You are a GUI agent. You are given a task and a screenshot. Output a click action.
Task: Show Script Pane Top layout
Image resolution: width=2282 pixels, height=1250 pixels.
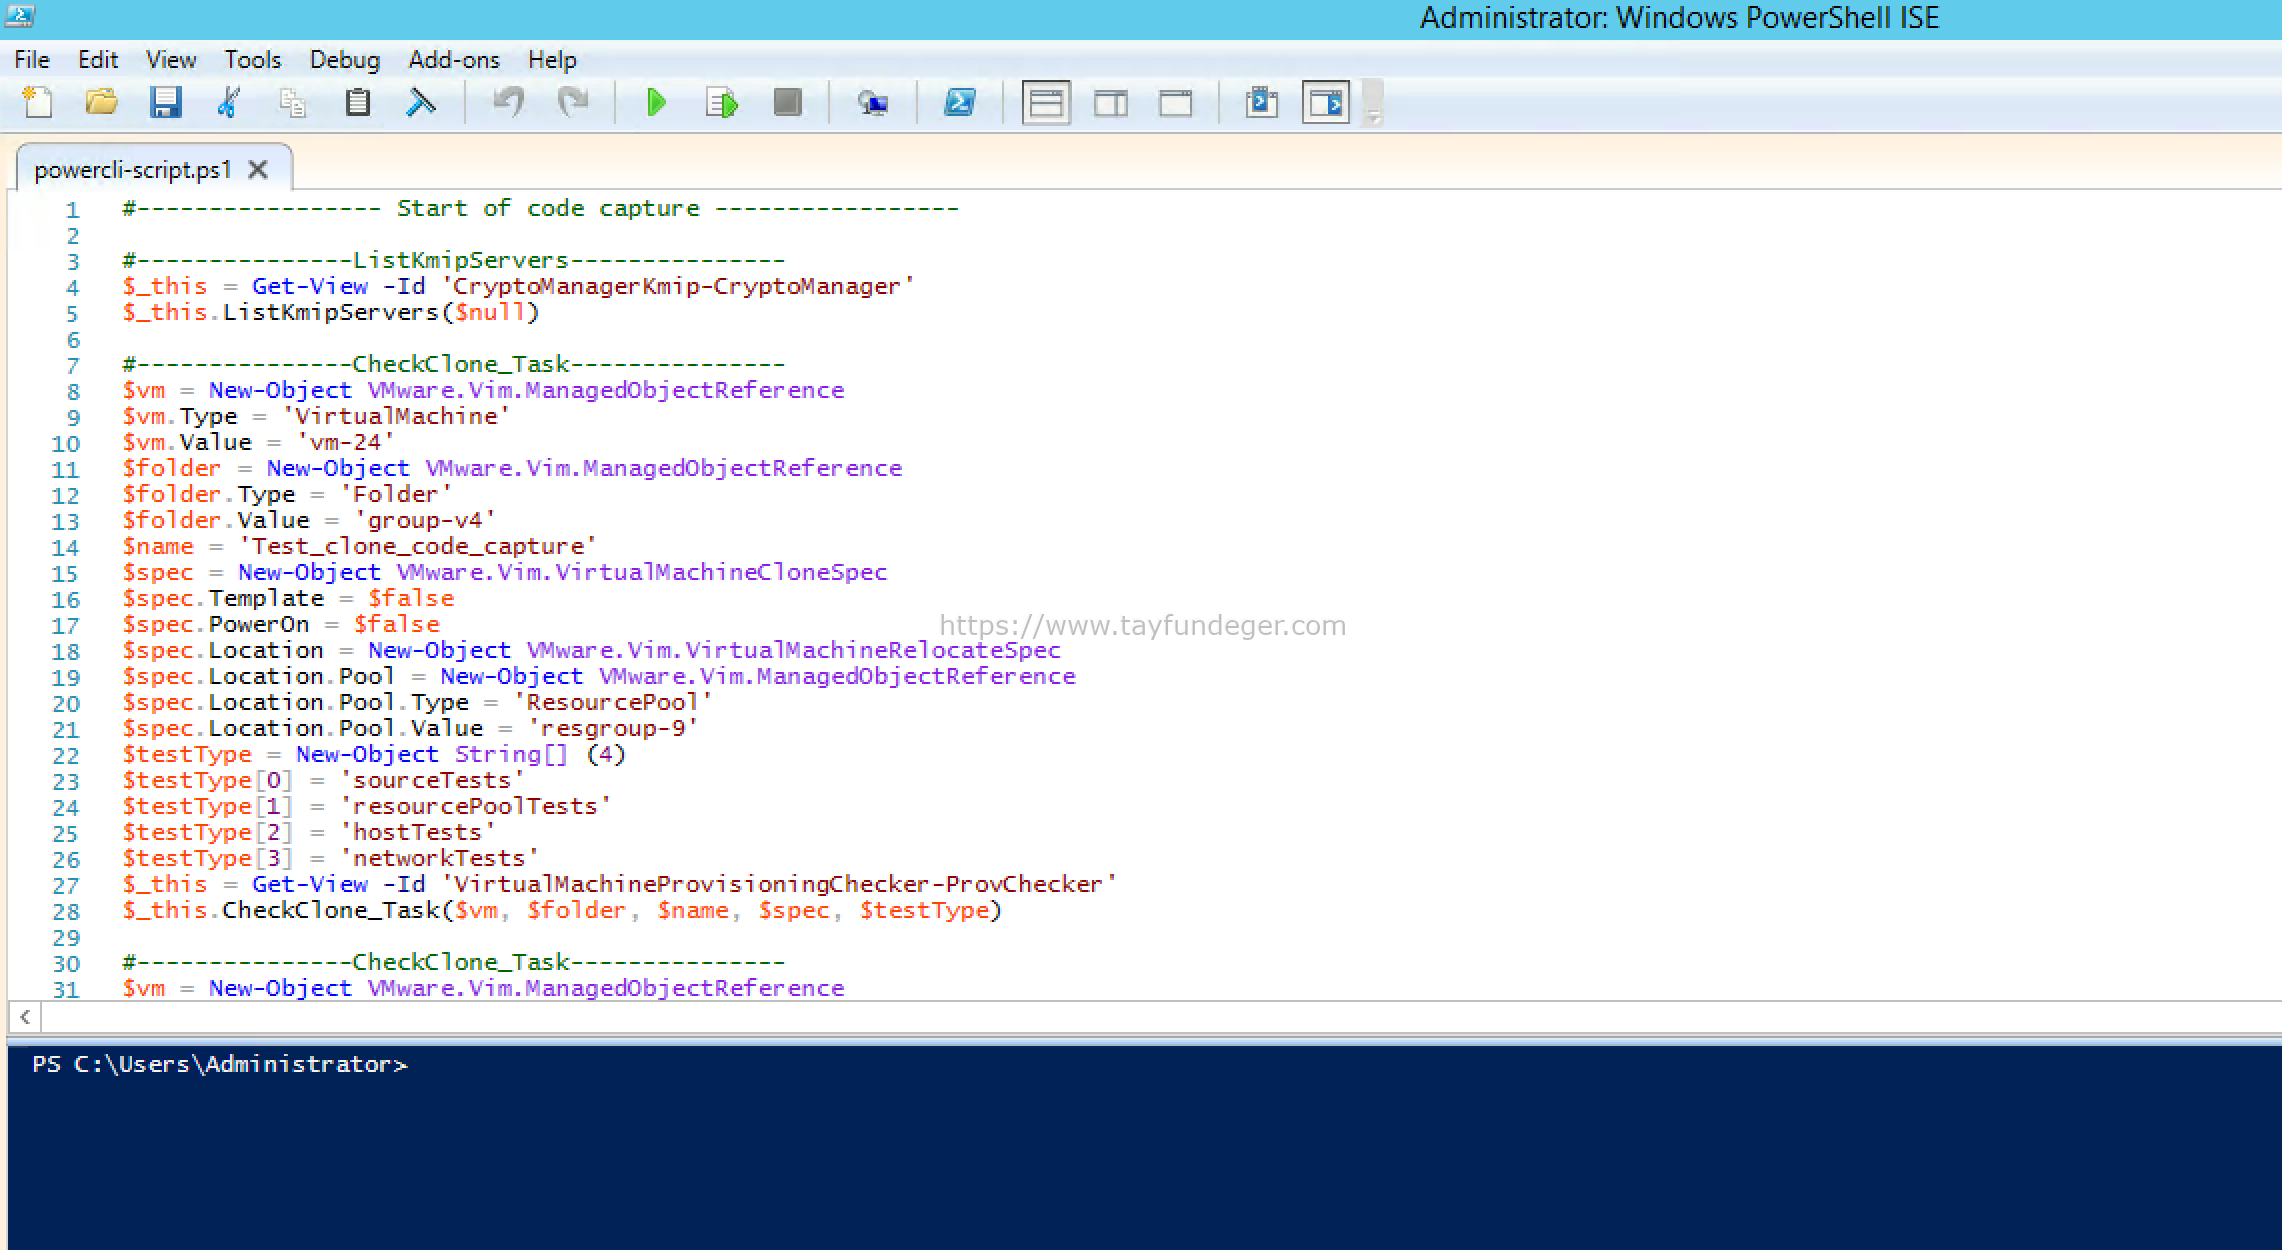(1046, 103)
